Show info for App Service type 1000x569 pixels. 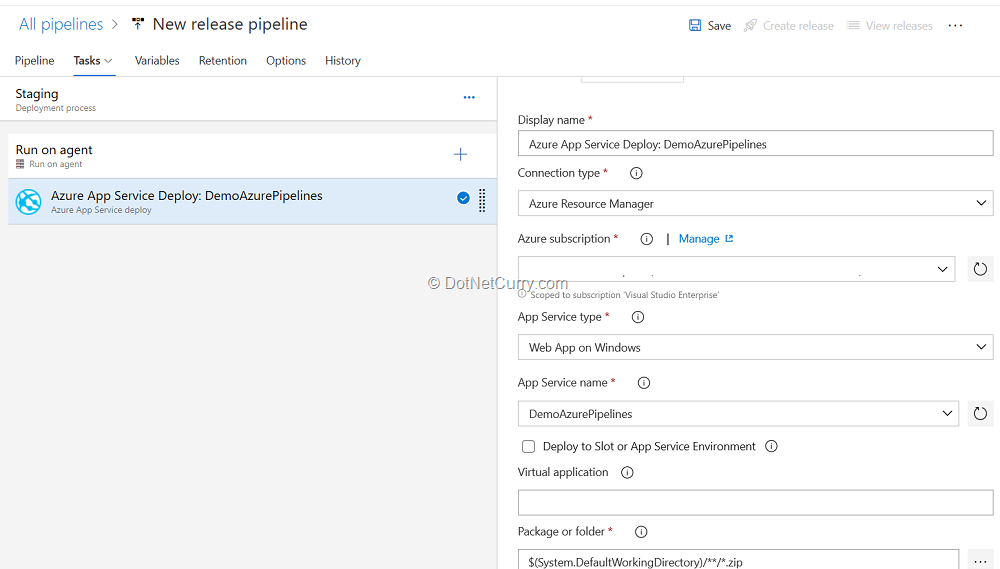coord(638,317)
